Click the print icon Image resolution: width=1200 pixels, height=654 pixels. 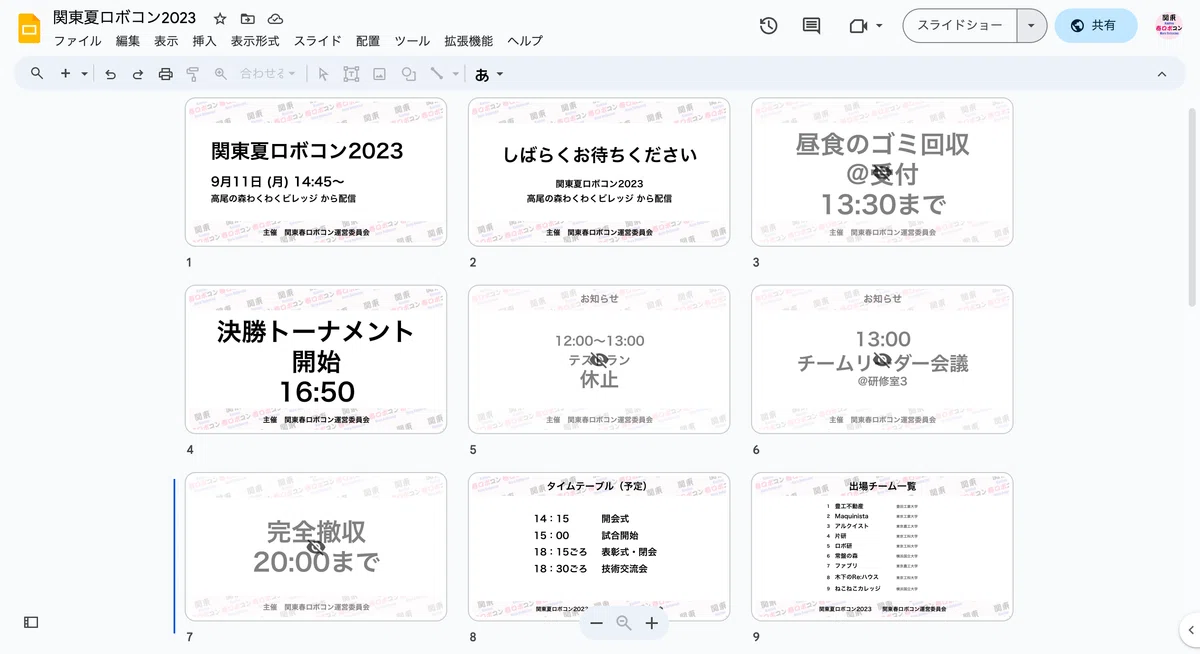coord(166,74)
